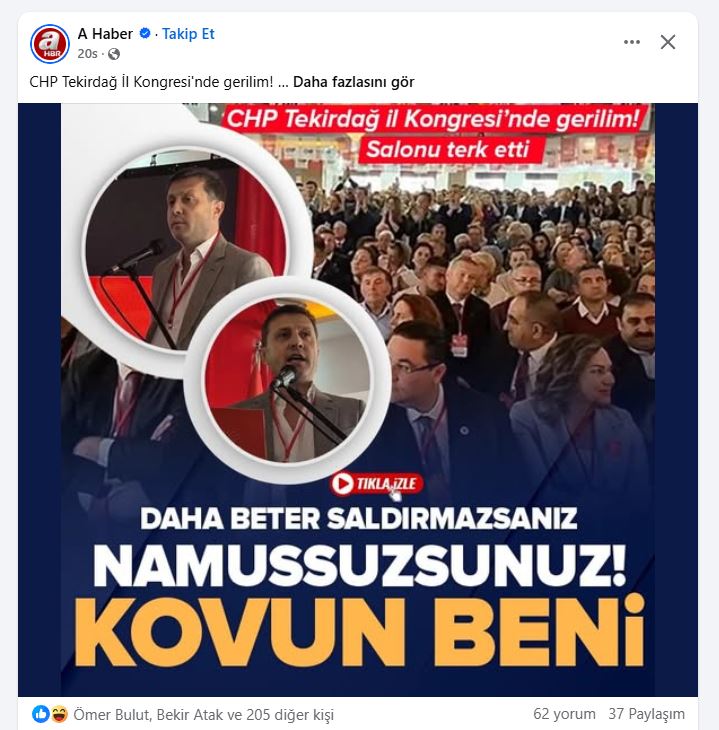The image size is (719, 730).
Task: Follow the page via Takip Et
Action: click(x=188, y=34)
